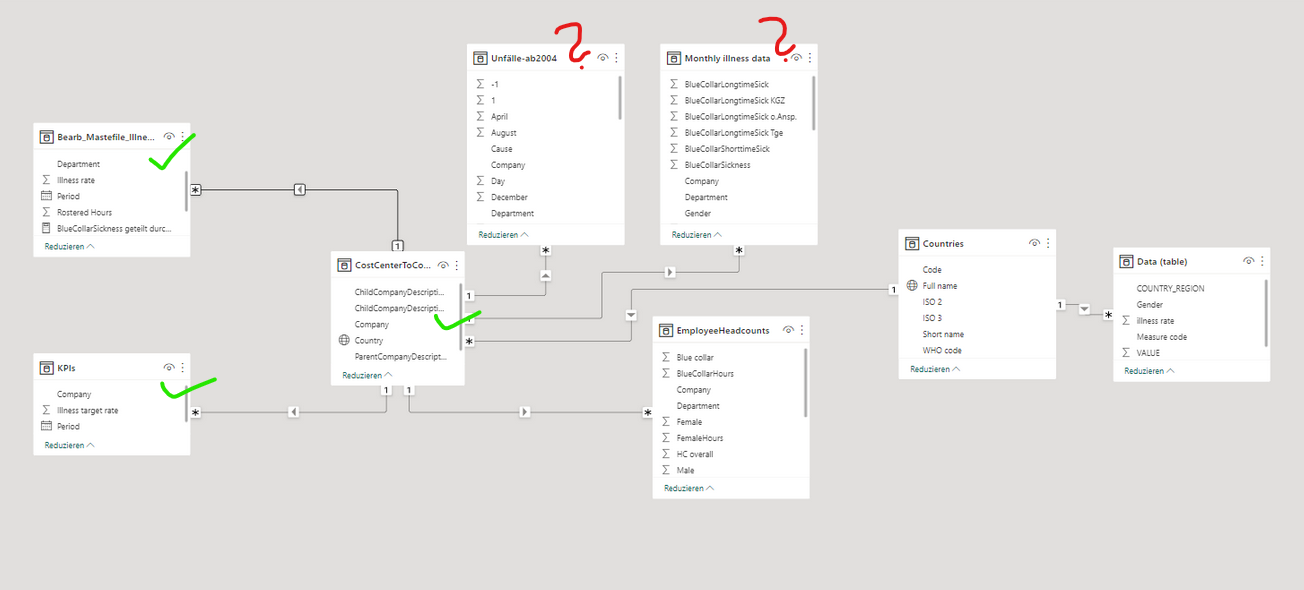1304x590 pixels.
Task: Toggle visibility of CostCenterToCo… table
Action: (x=443, y=265)
